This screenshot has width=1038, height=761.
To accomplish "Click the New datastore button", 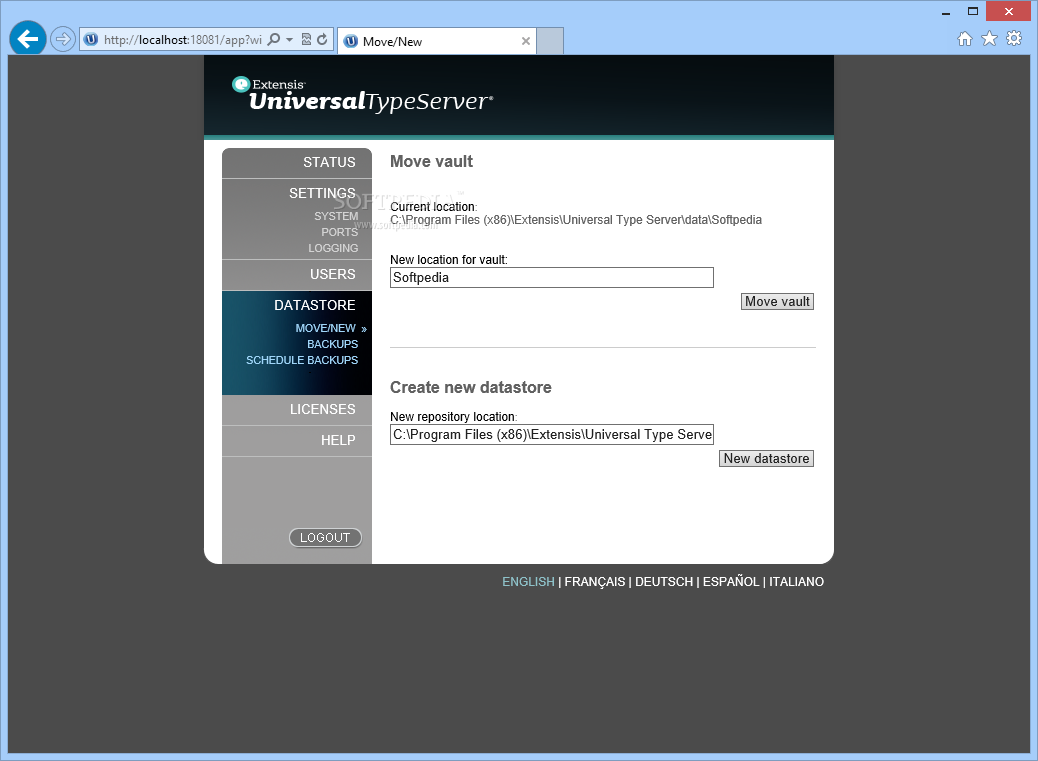I will (x=766, y=459).
